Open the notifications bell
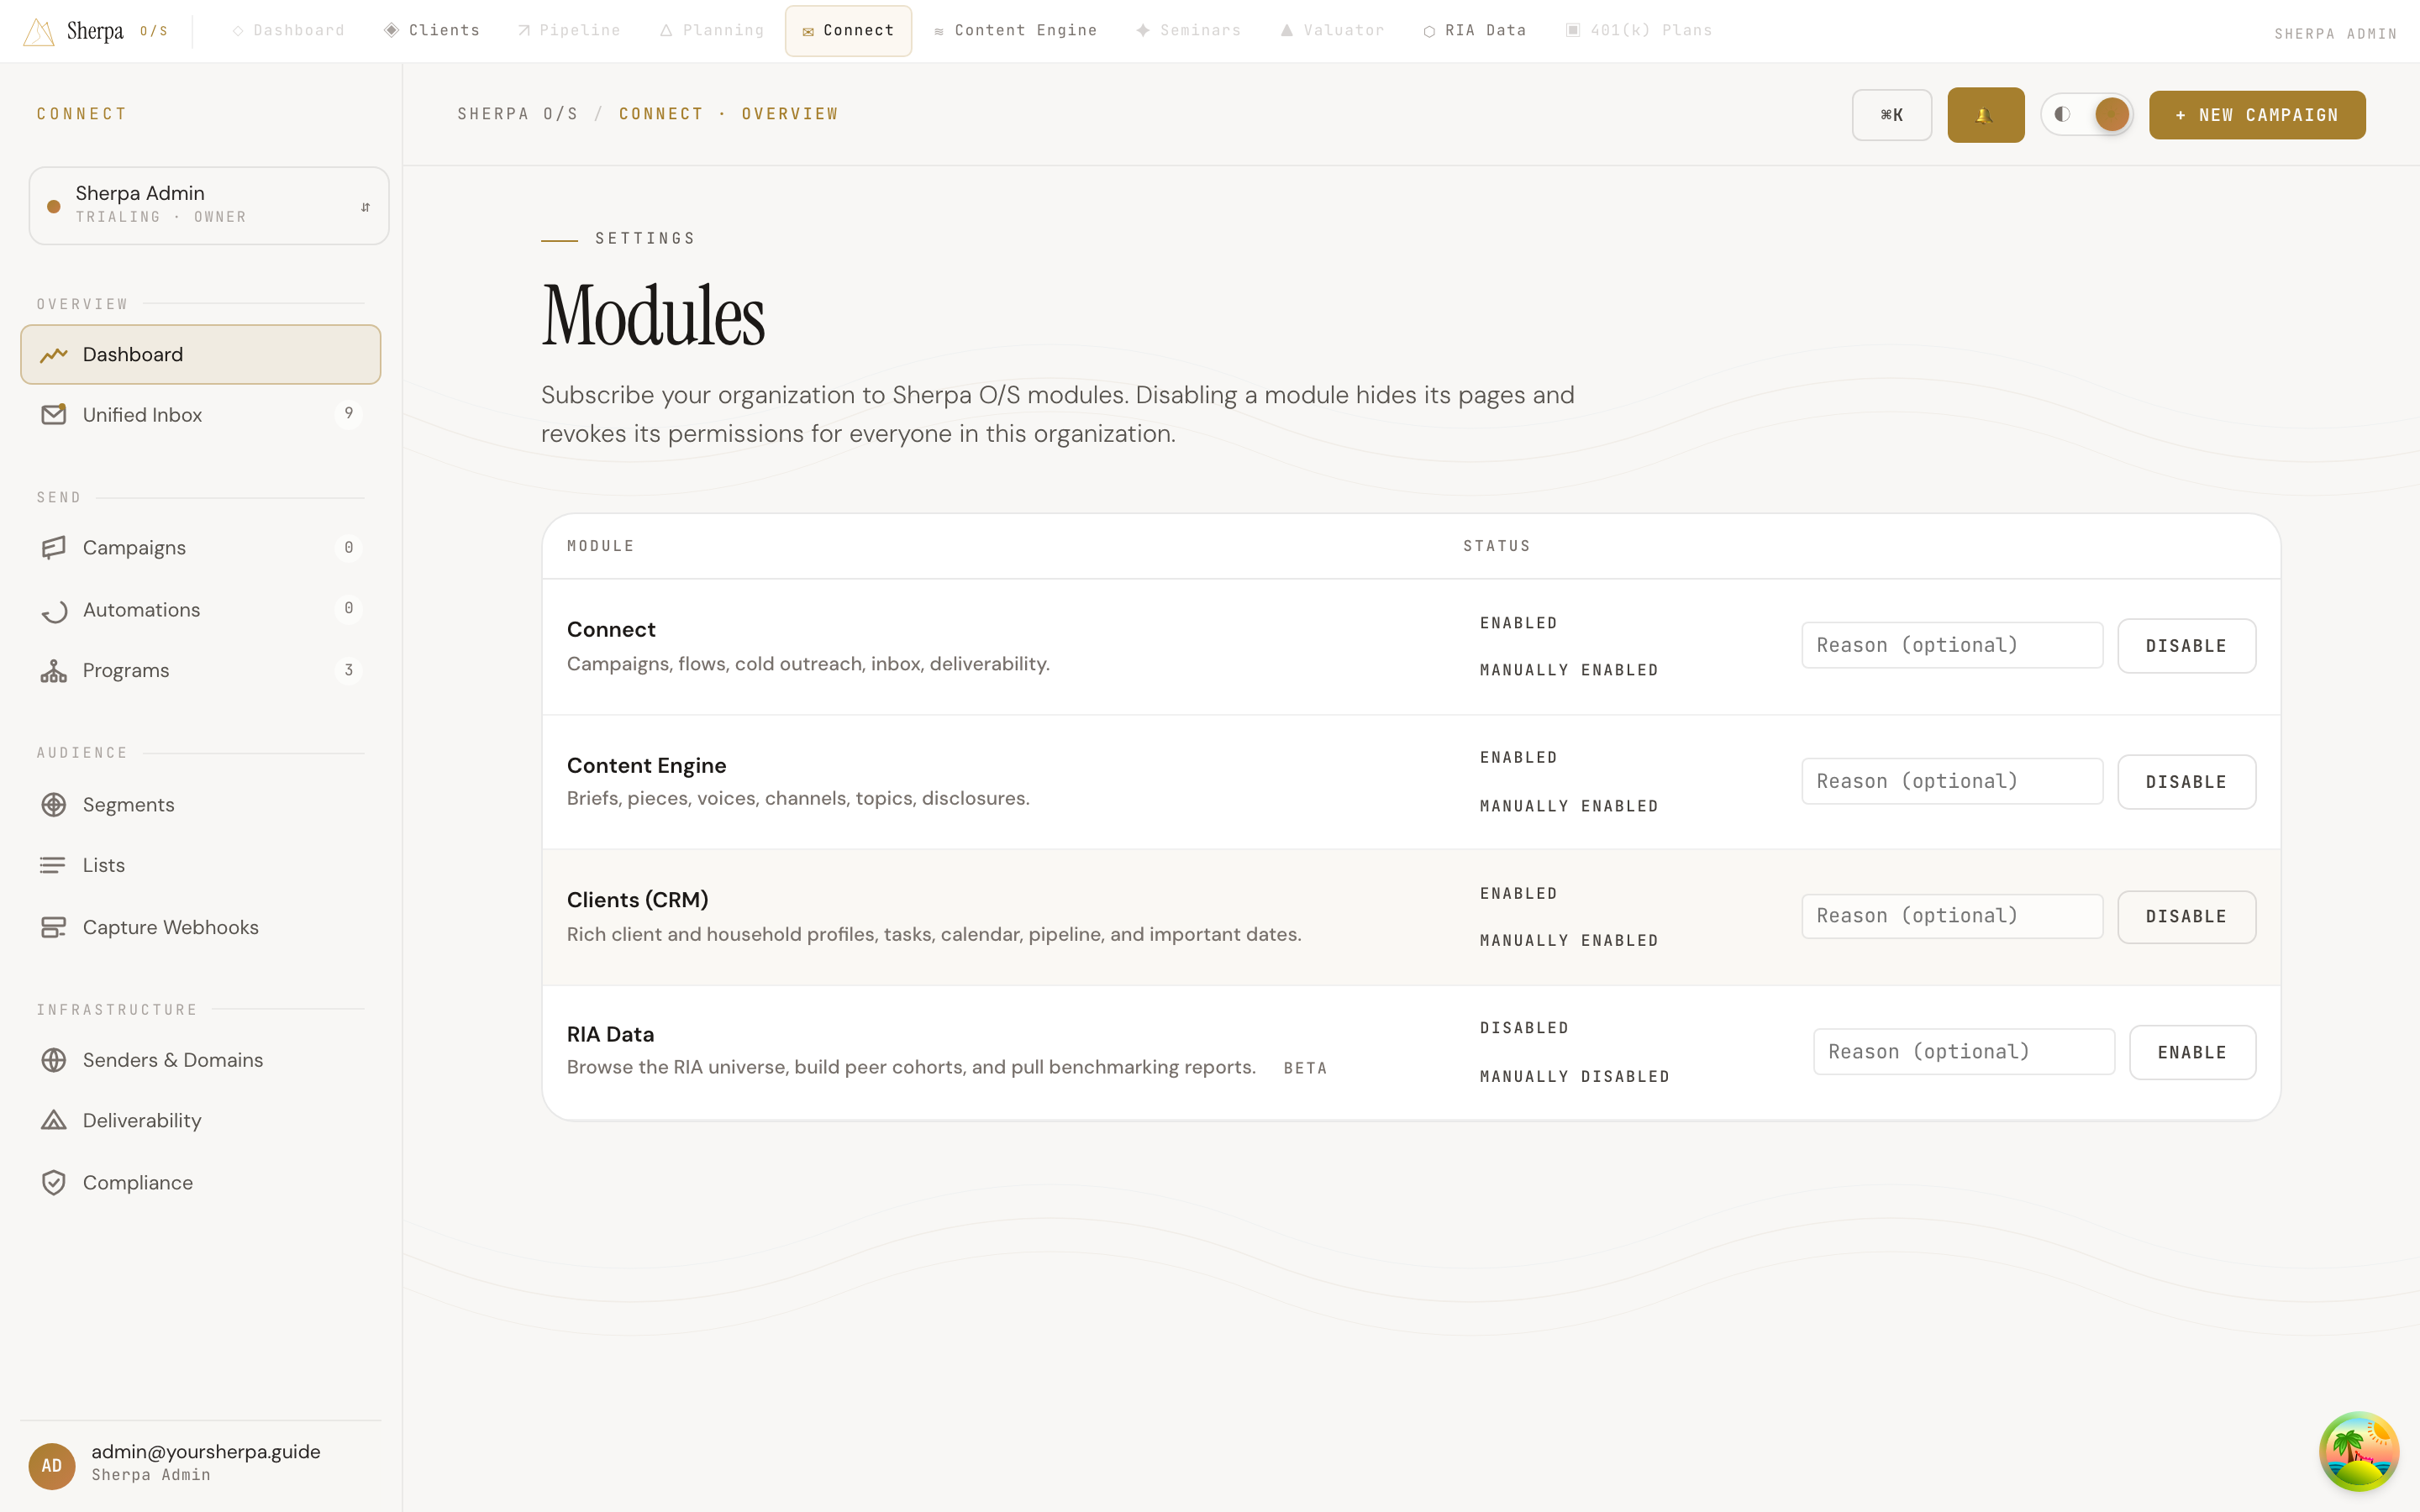The height and width of the screenshot is (1512, 2420). pyautogui.click(x=1985, y=115)
